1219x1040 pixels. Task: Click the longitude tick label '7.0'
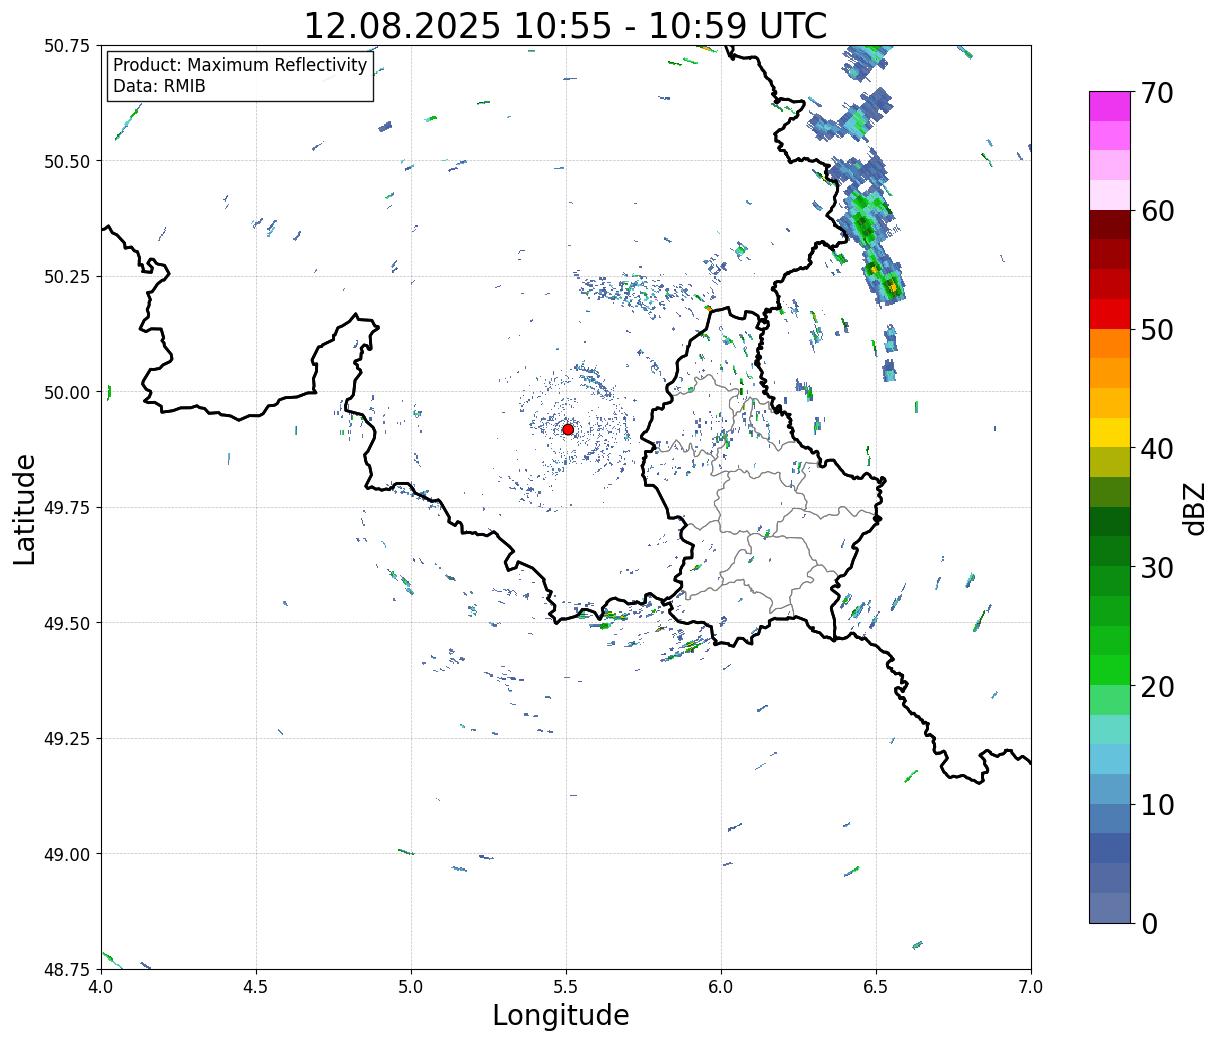(1031, 986)
